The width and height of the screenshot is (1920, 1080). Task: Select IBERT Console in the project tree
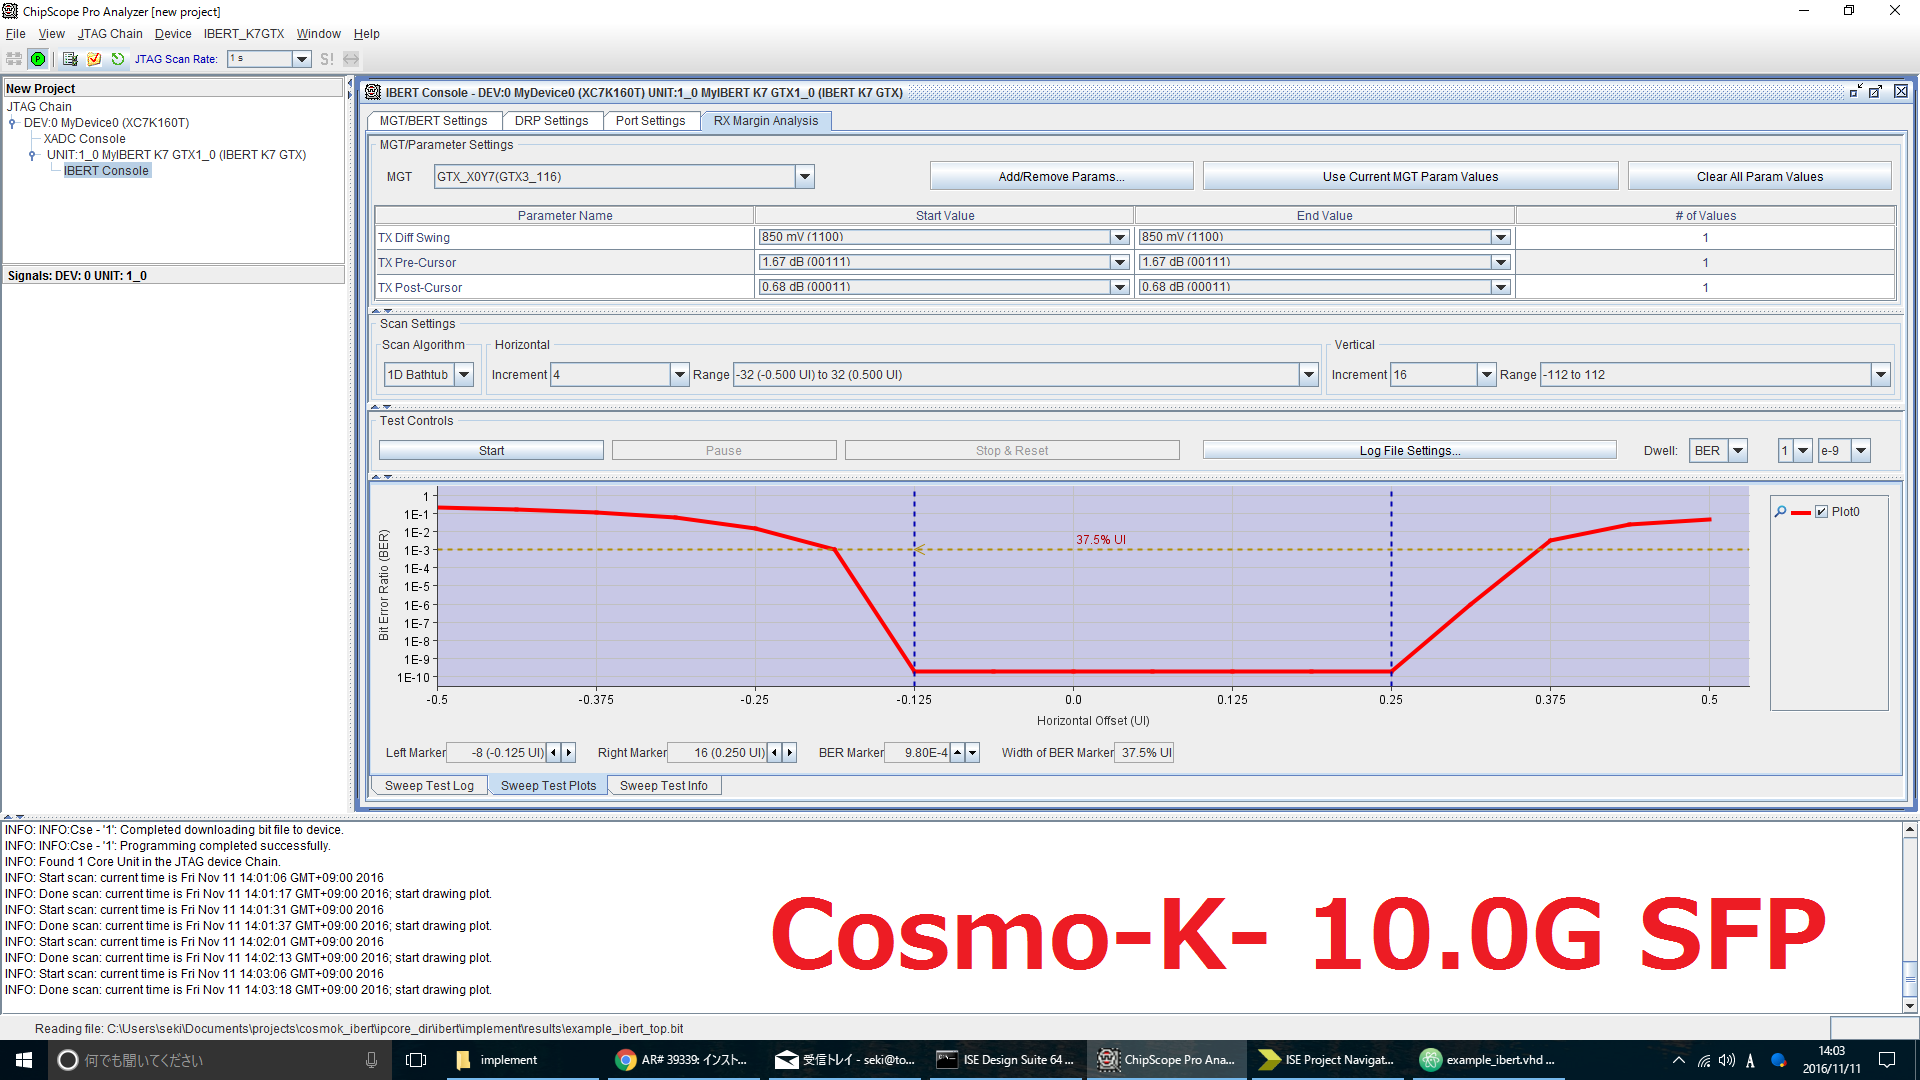[x=106, y=171]
